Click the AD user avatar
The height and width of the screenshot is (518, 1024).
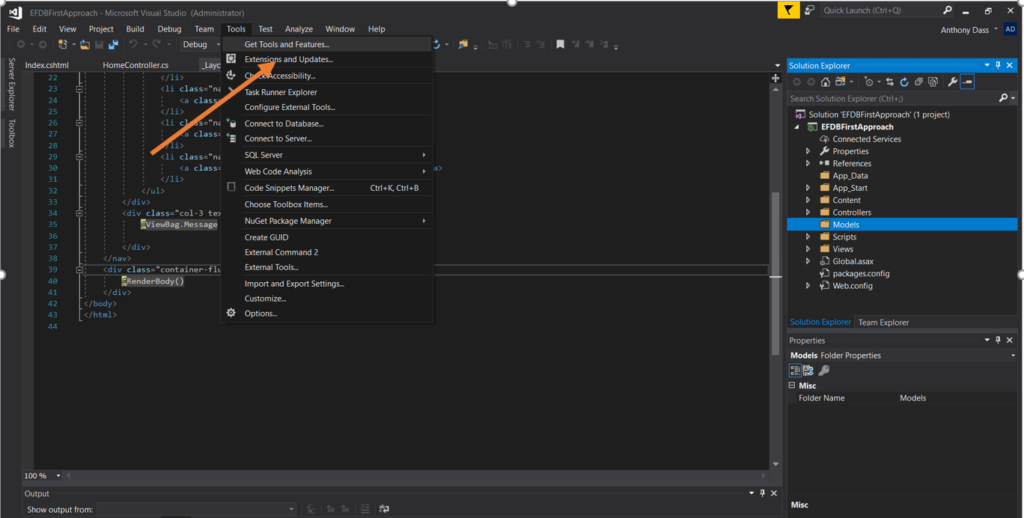click(1010, 29)
